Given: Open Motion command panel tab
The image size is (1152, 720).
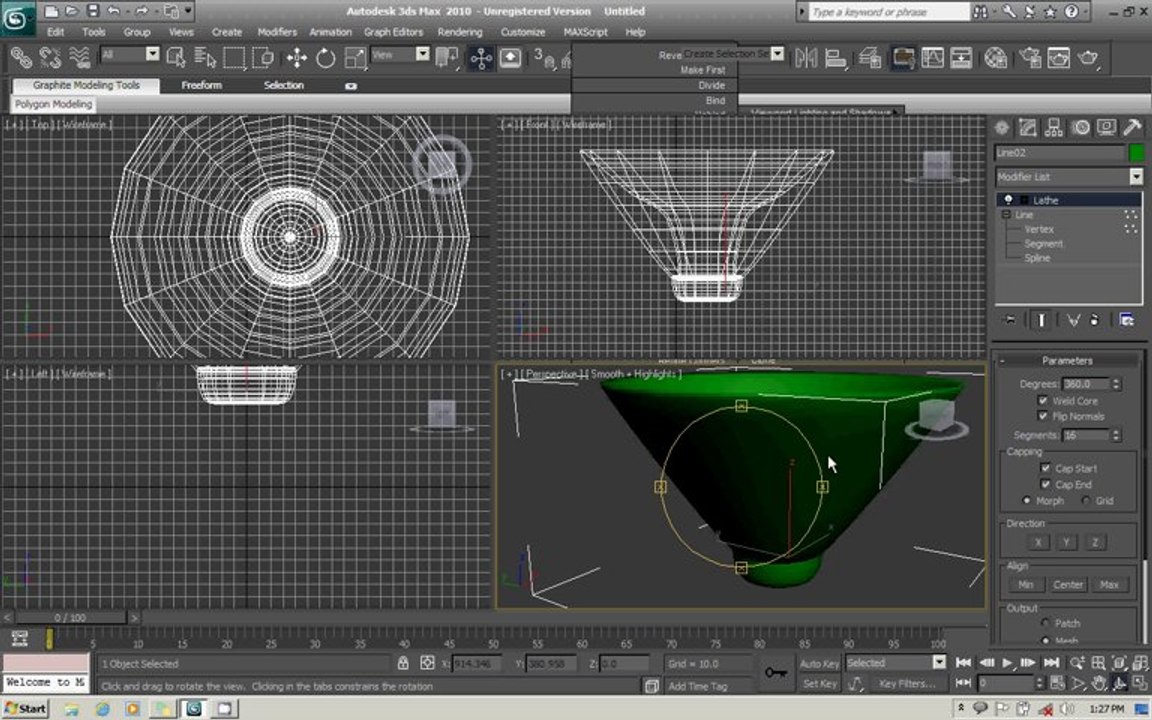Looking at the screenshot, I should (x=1080, y=128).
